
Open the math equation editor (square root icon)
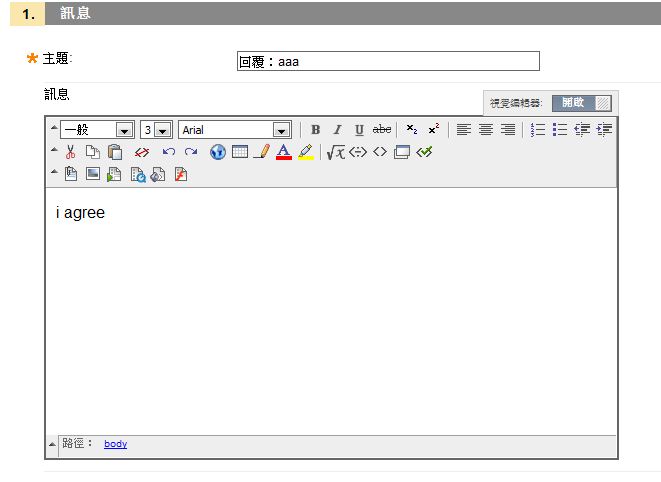click(336, 152)
